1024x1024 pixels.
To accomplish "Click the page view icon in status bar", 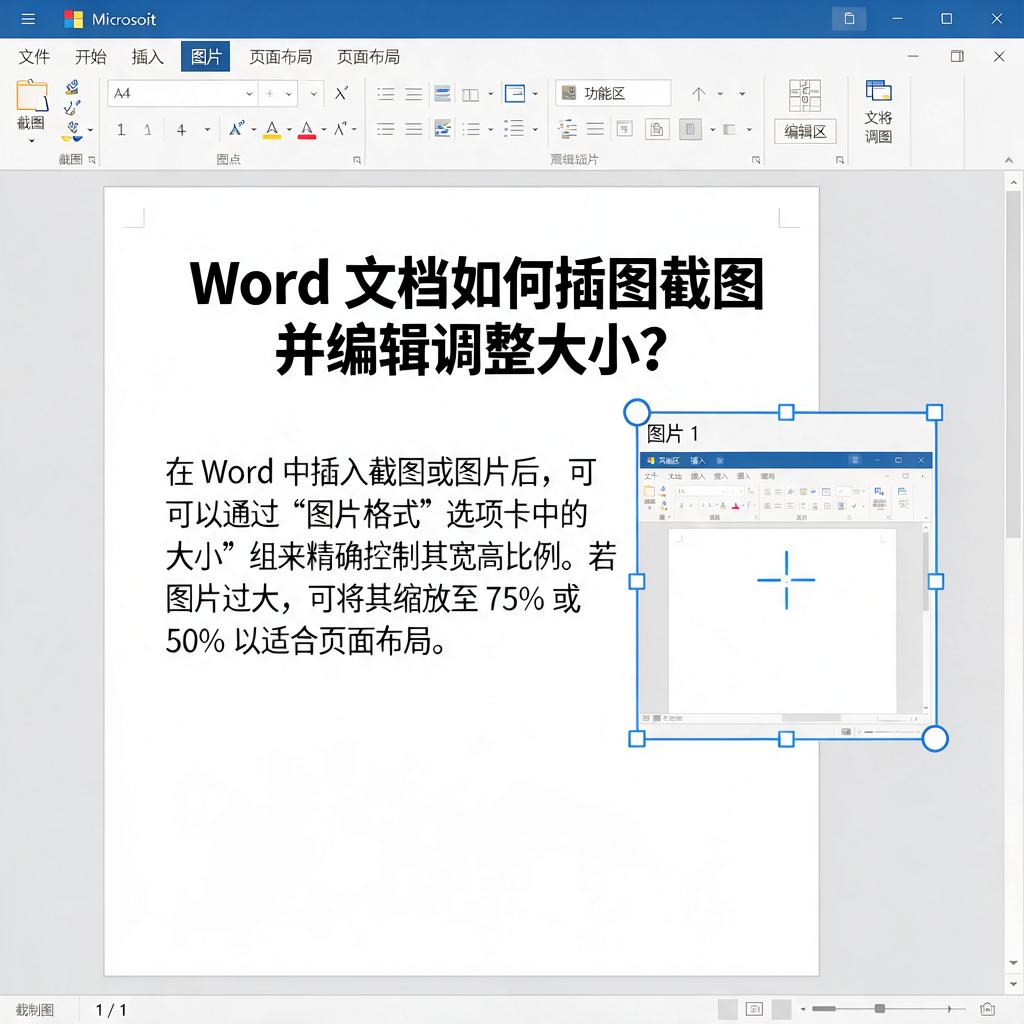I will [x=754, y=1009].
